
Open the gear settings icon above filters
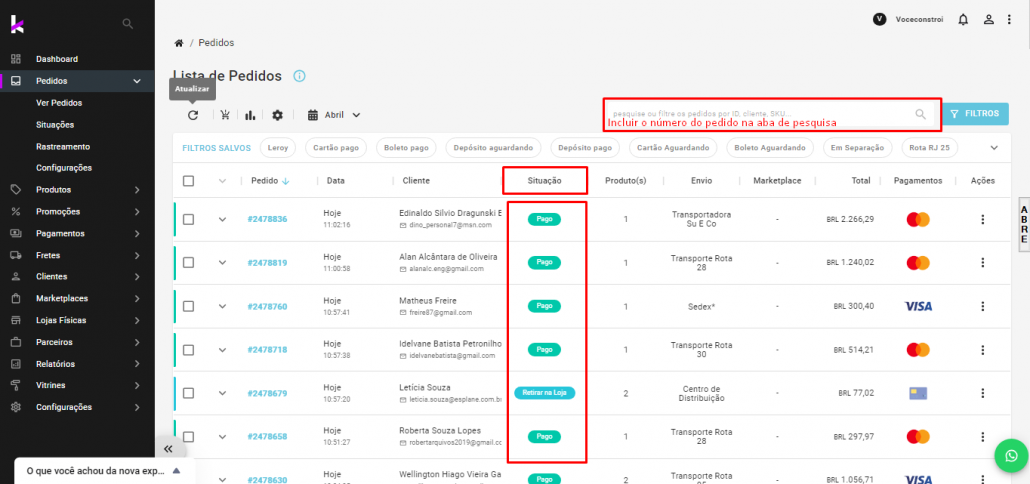pyautogui.click(x=277, y=115)
